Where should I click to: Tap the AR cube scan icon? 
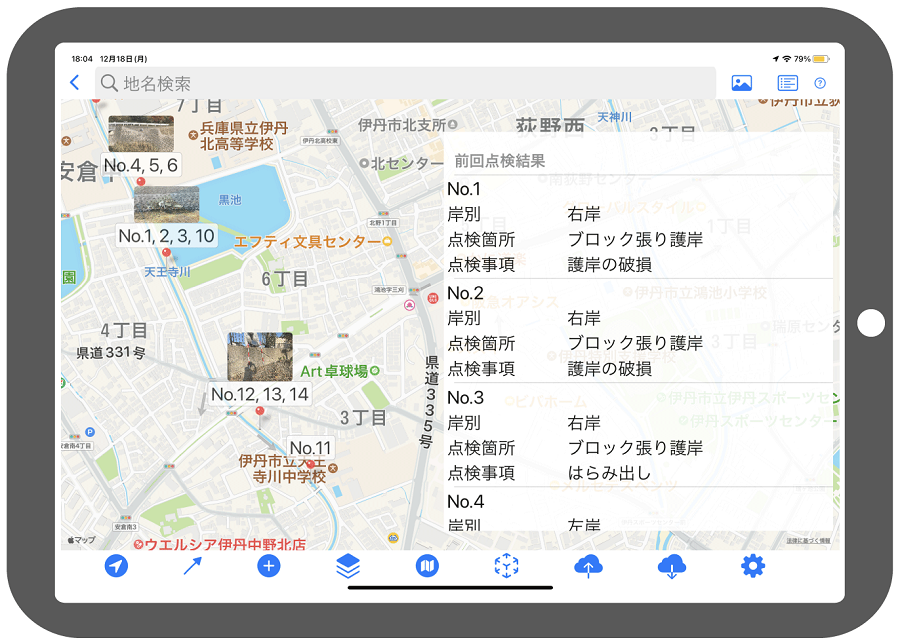pos(508,567)
